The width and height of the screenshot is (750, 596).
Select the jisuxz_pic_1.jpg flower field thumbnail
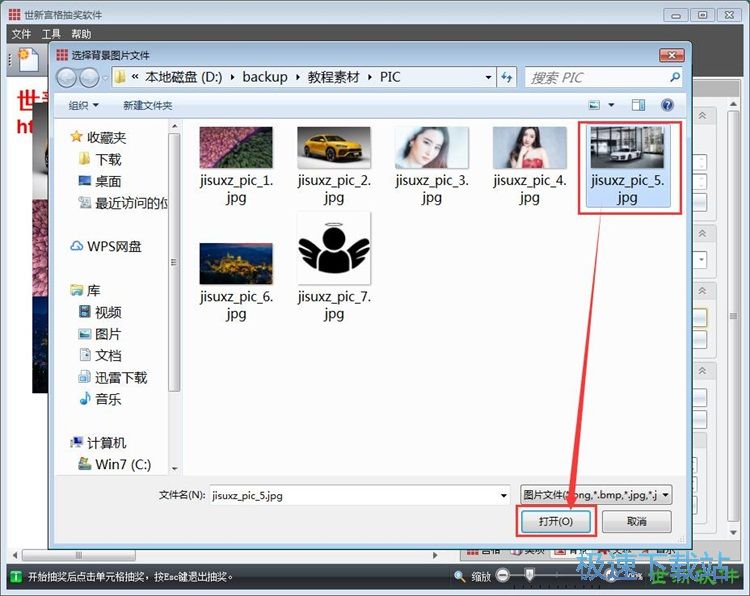[x=236, y=147]
